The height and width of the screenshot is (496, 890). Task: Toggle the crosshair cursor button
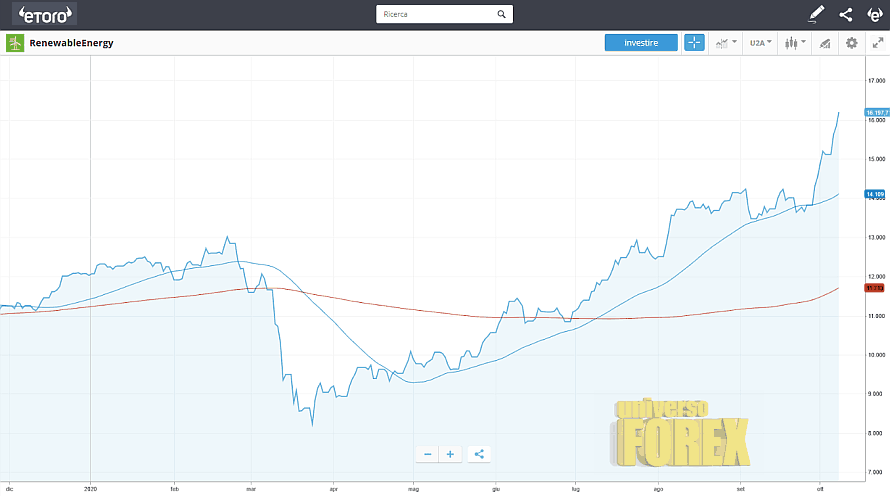694,43
